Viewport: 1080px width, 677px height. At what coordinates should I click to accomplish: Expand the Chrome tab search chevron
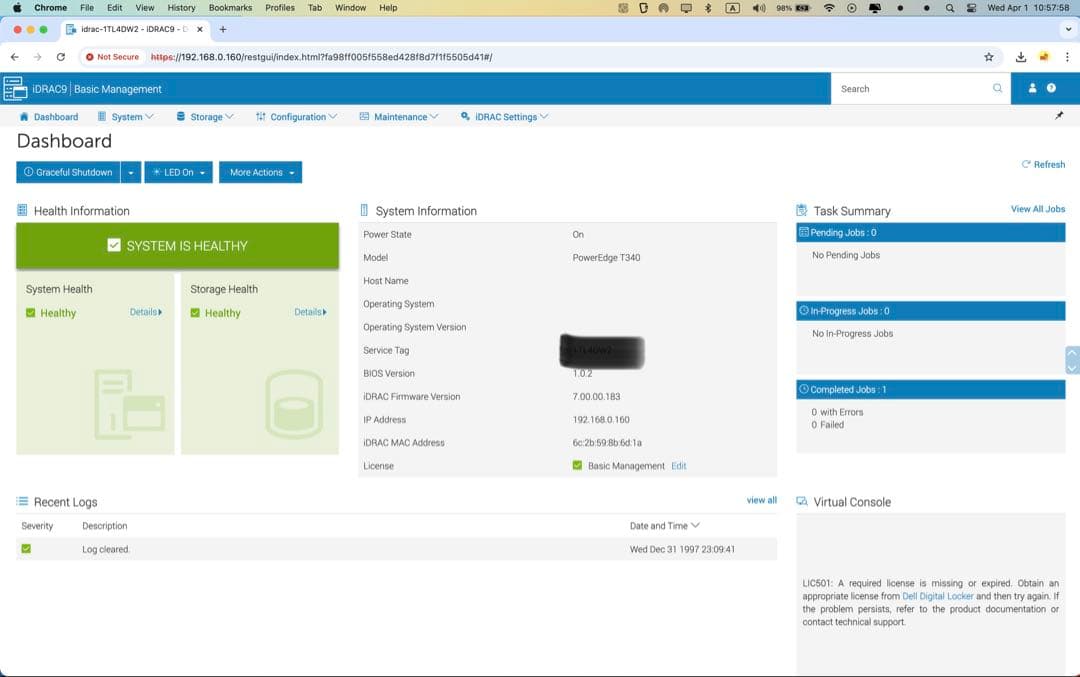pos(1068,30)
